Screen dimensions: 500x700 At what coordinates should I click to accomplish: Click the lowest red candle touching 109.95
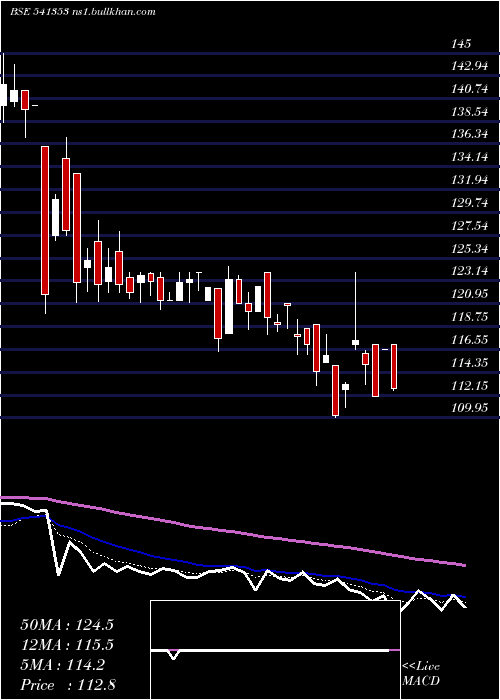[335, 391]
